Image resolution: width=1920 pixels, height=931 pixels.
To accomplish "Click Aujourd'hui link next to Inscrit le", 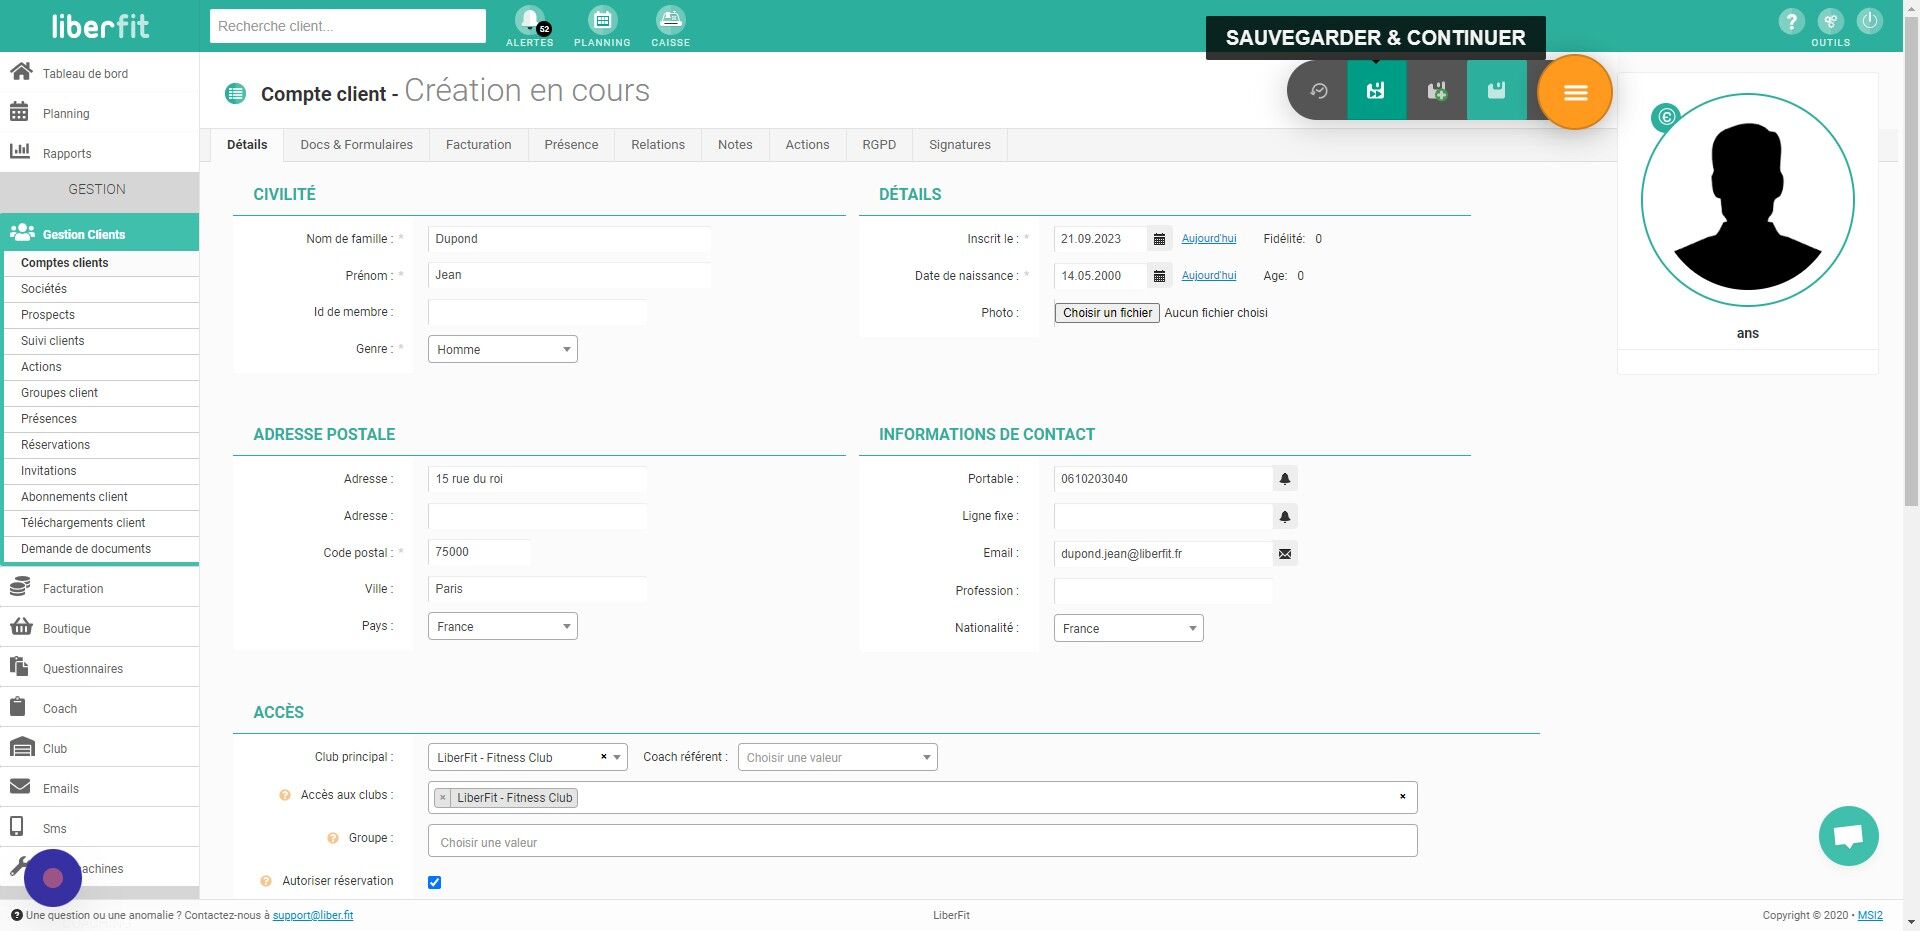I will tap(1209, 239).
